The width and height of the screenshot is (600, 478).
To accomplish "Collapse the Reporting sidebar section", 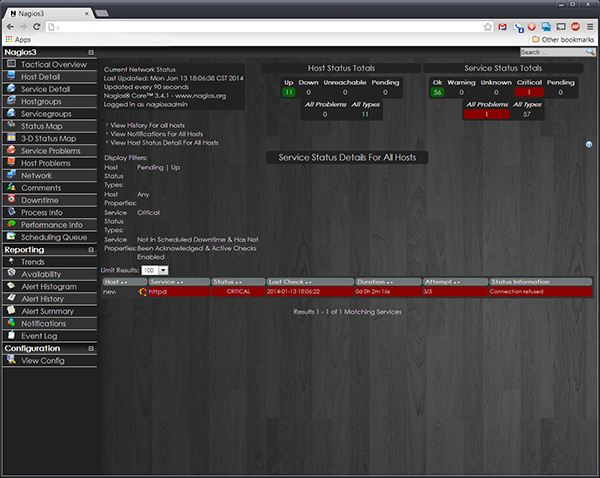I will pos(91,250).
